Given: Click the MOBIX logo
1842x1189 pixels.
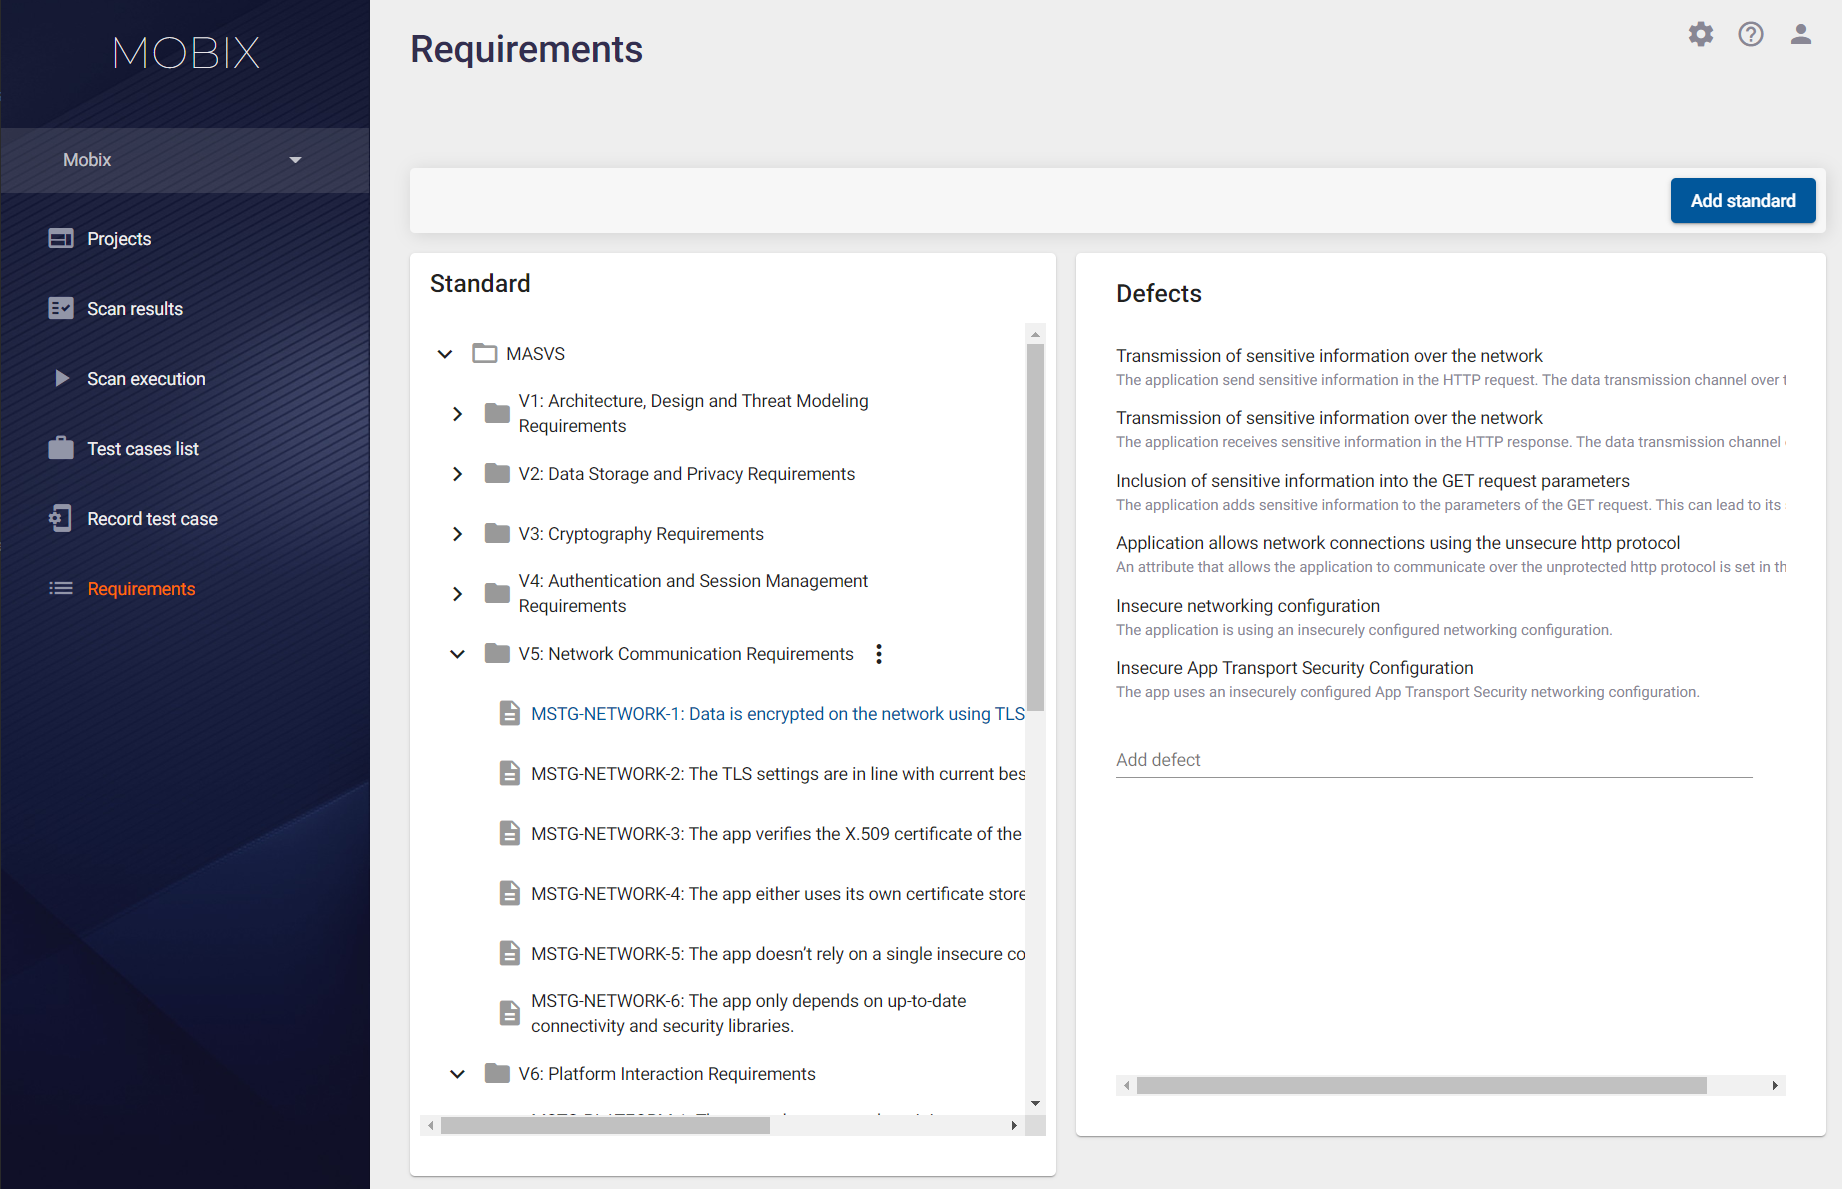Looking at the screenshot, I should click(x=186, y=53).
